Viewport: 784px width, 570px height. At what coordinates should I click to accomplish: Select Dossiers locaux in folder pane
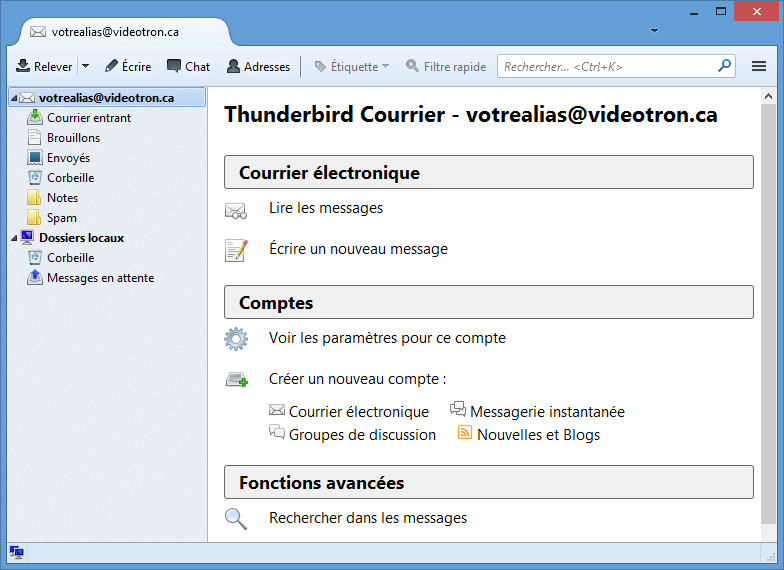81,238
